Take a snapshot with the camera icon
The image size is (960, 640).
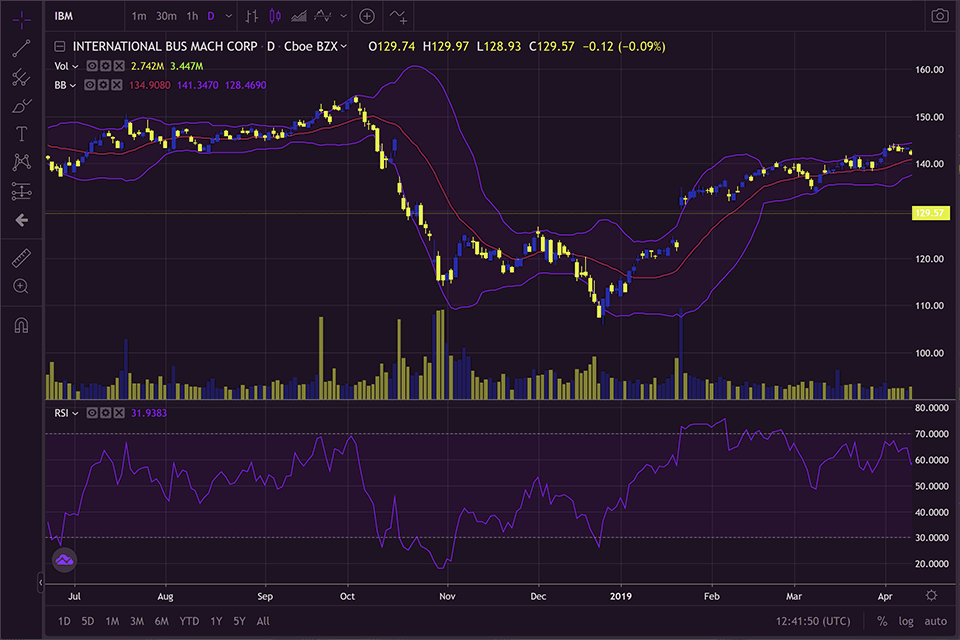pos(938,15)
